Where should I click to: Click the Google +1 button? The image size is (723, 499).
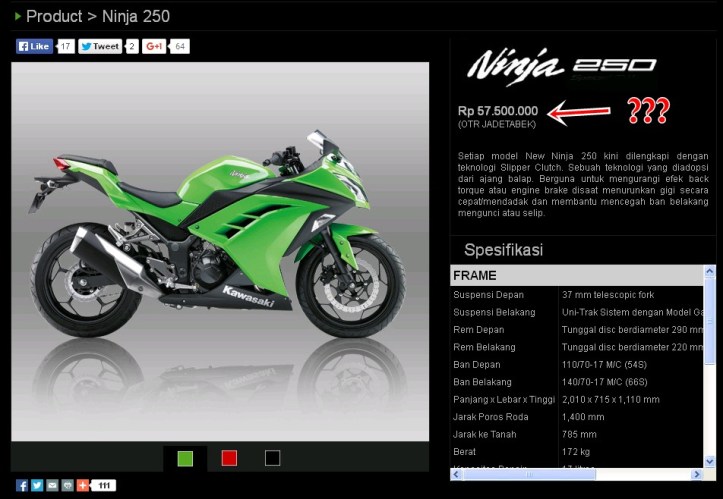[154, 46]
